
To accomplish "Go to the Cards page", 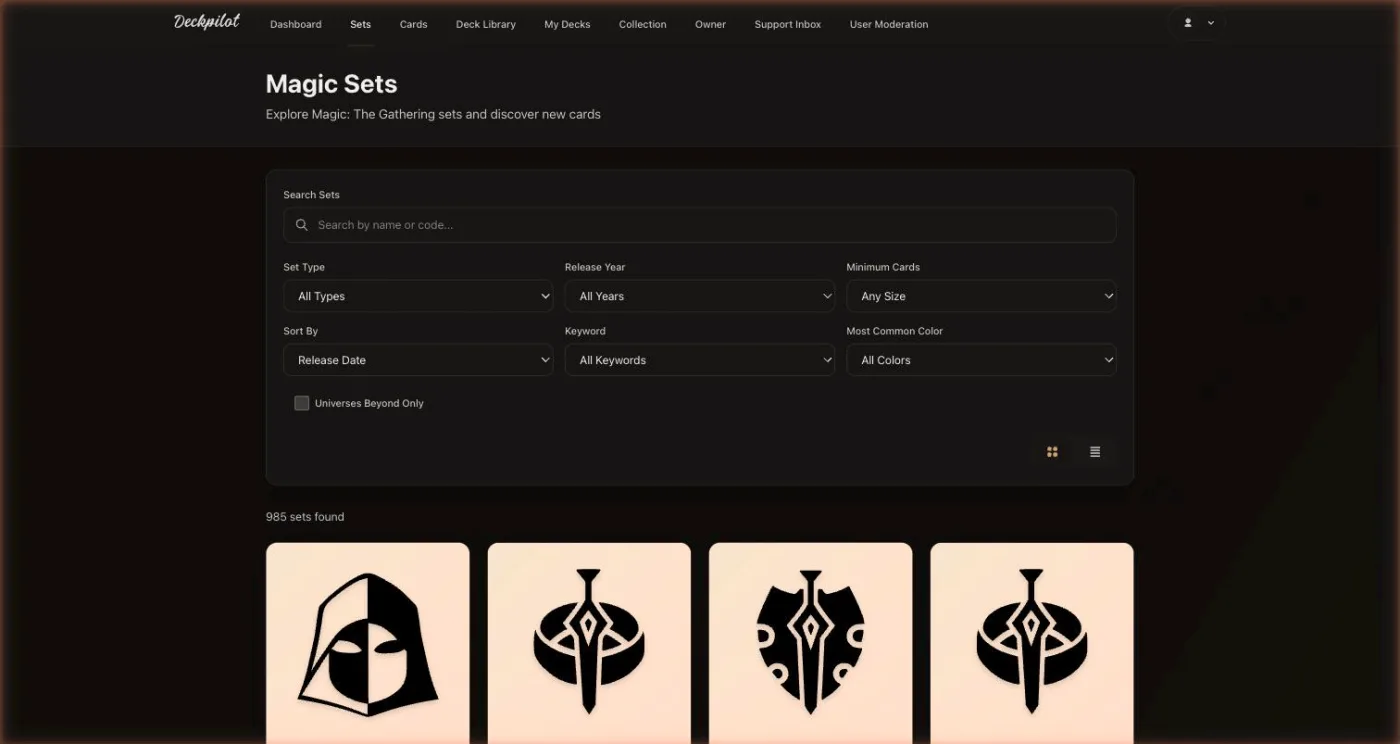I will click(413, 24).
